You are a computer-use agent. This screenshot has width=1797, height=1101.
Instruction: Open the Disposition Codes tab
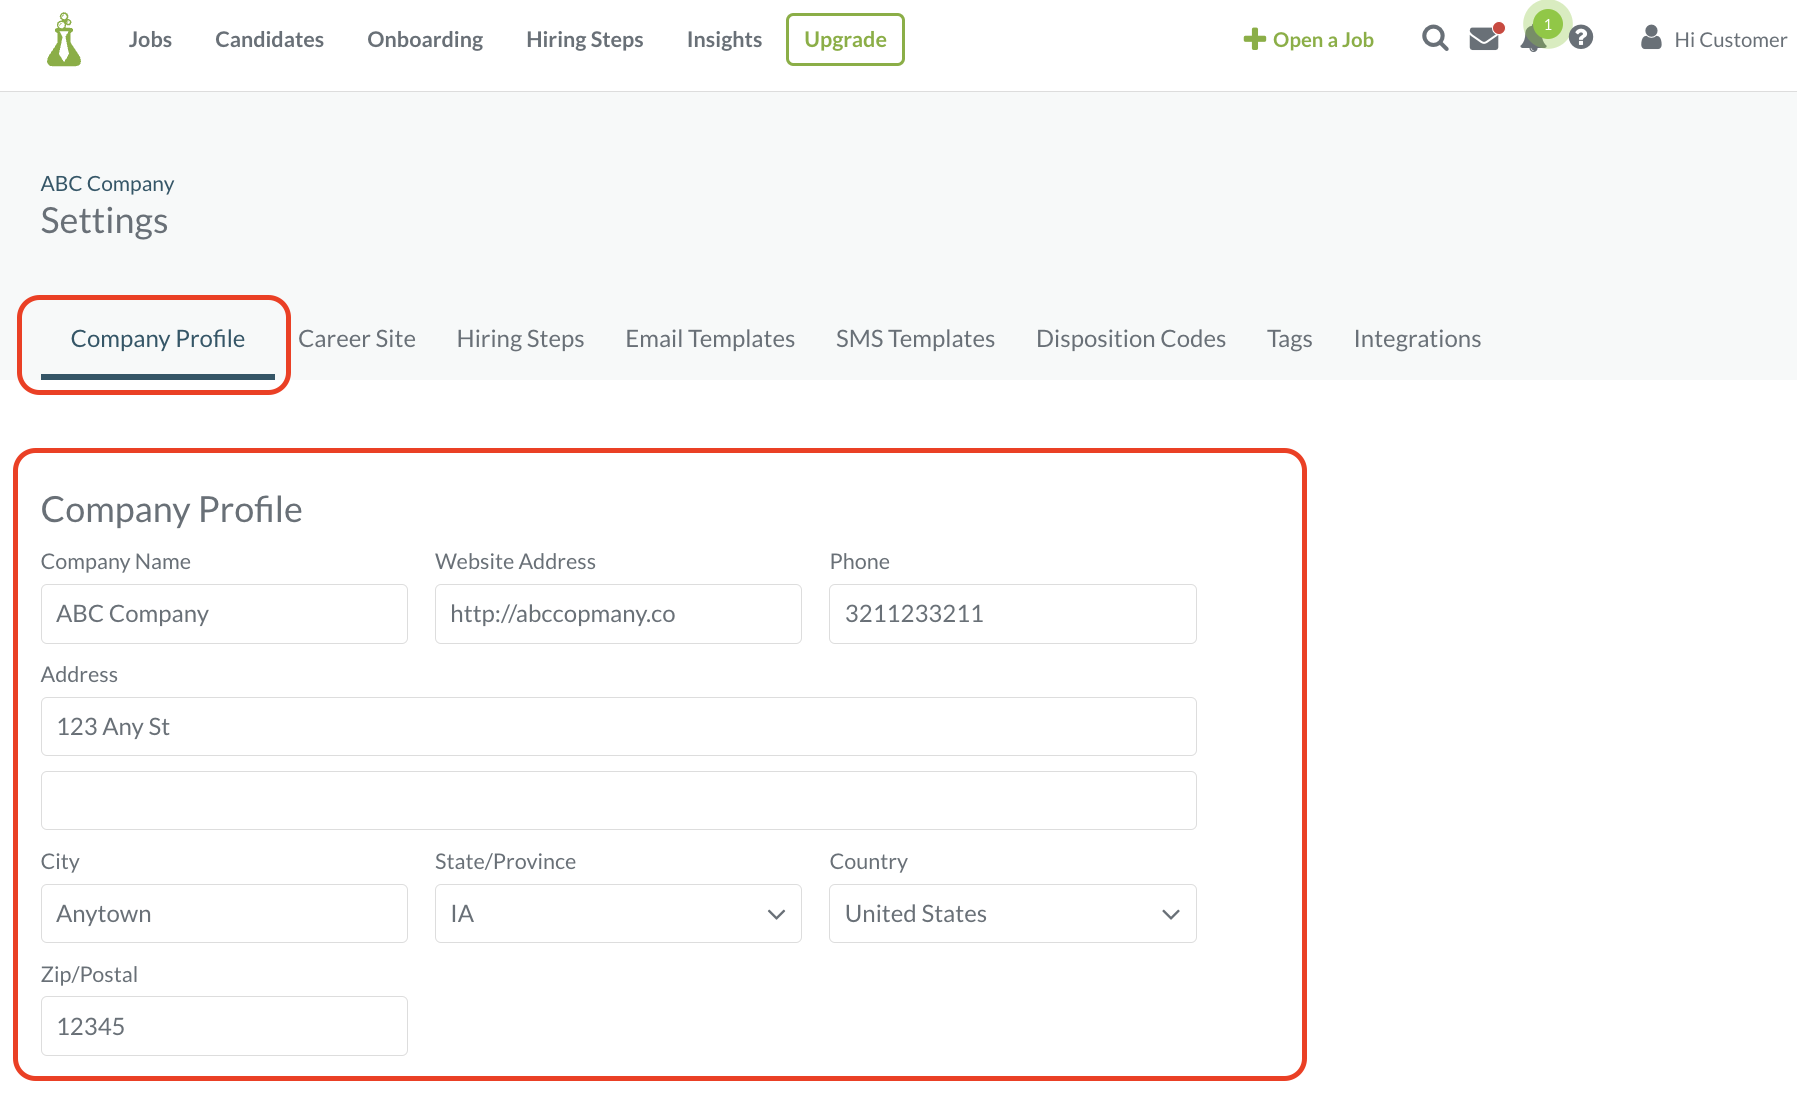[x=1131, y=339]
